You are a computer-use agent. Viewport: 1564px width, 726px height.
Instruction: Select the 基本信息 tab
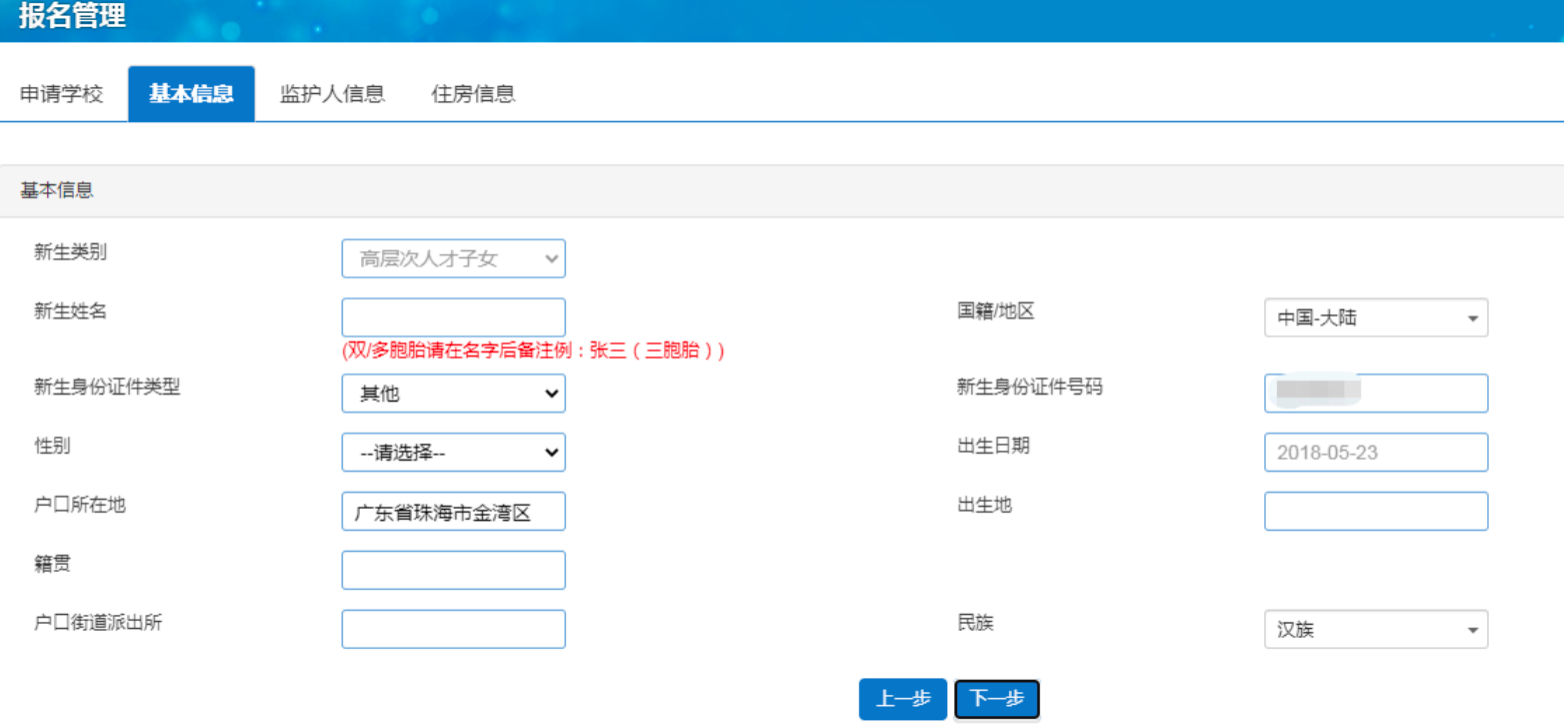point(191,94)
